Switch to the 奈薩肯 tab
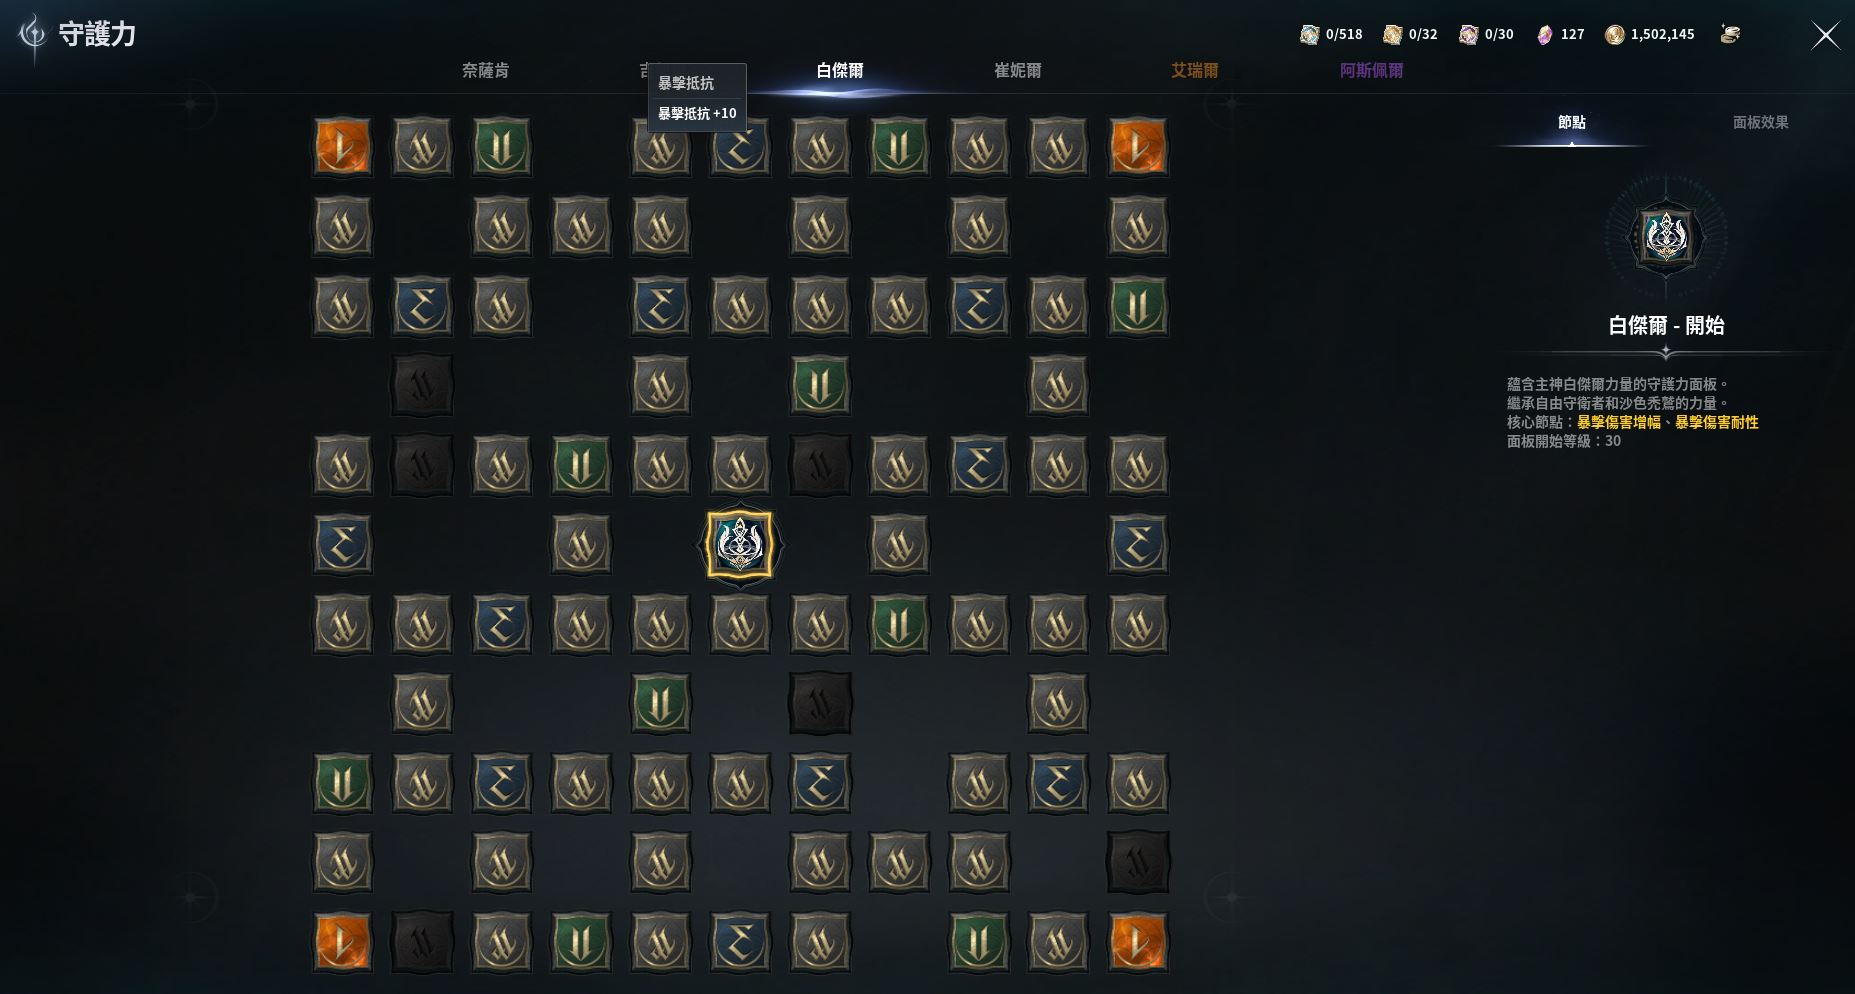1855x994 pixels. click(485, 70)
